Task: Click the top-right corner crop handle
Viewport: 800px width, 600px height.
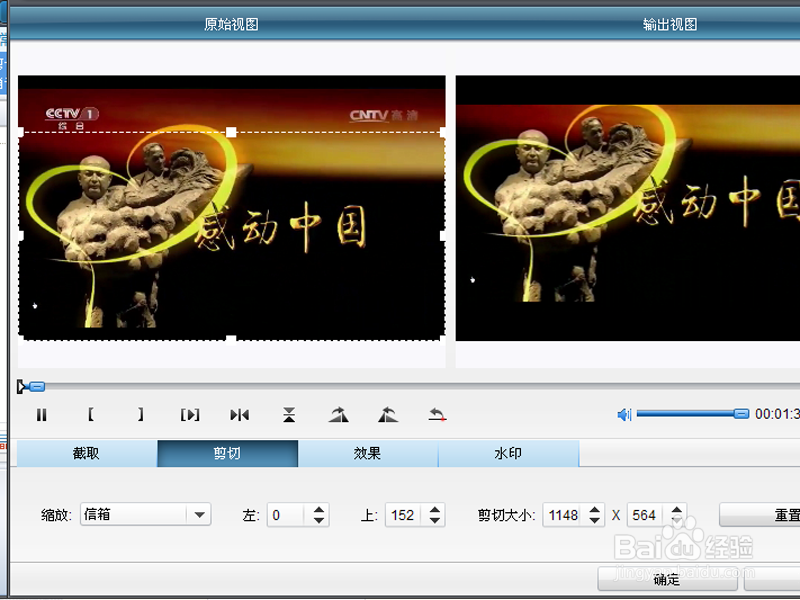Action: (x=442, y=132)
